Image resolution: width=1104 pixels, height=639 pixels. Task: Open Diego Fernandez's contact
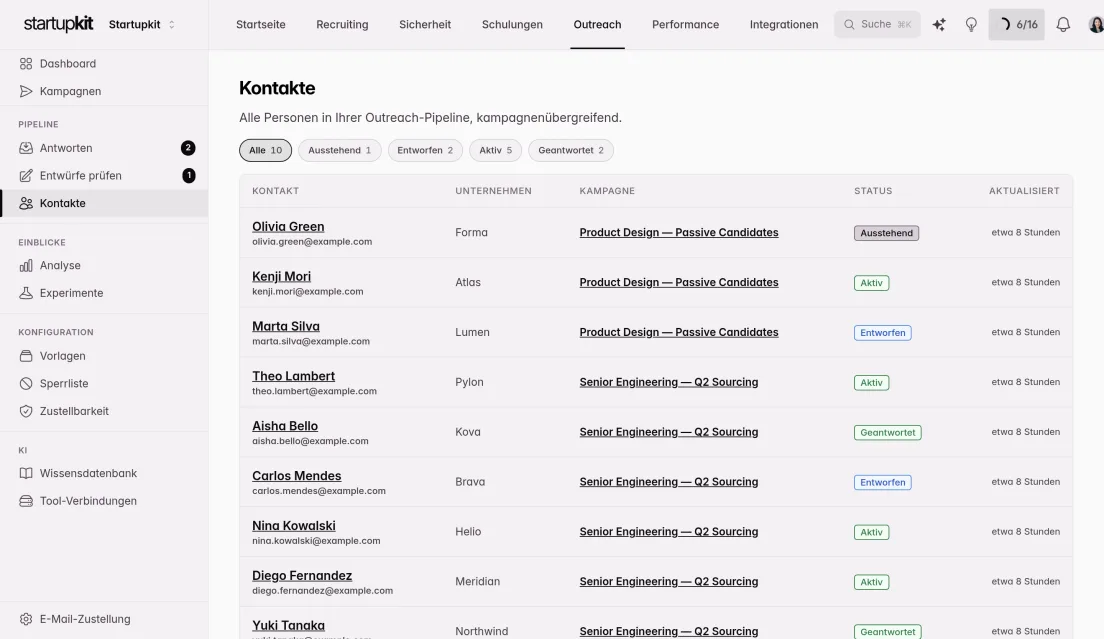[302, 576]
